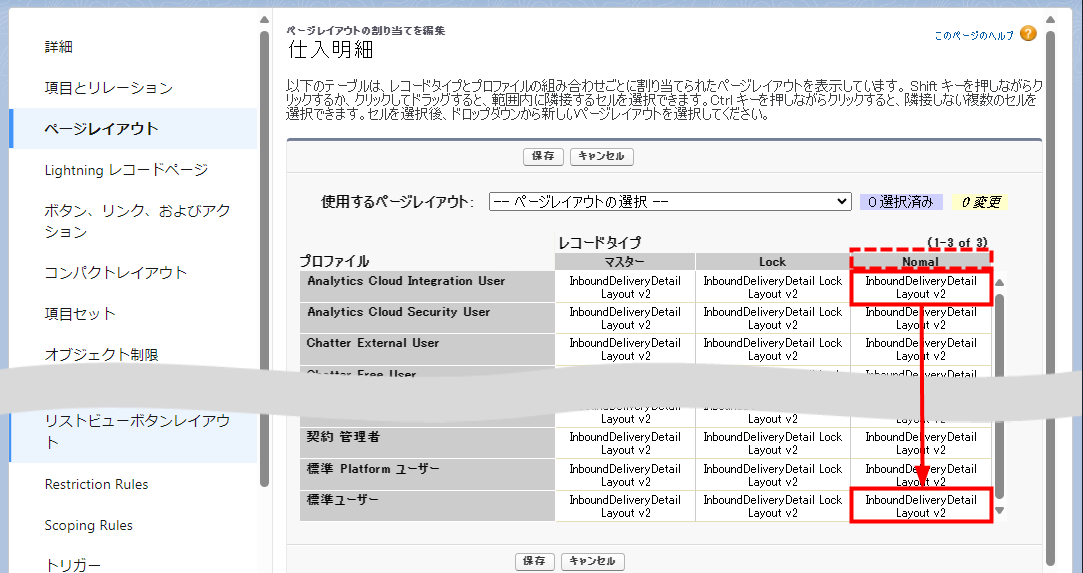Select マスター cell for 契約 管理者
1083x573 pixels.
(x=625, y=443)
